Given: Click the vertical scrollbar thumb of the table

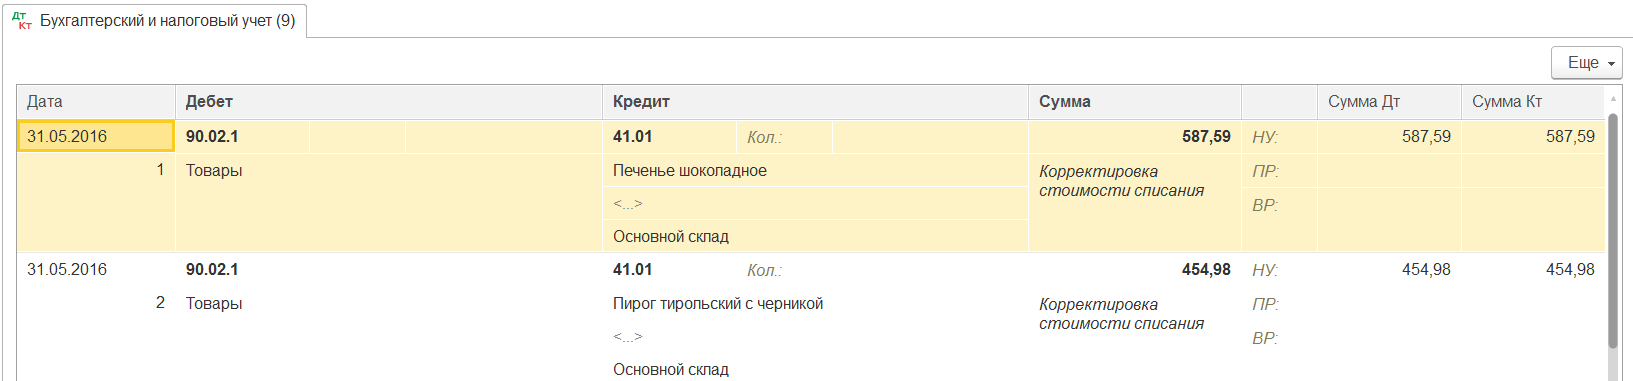Looking at the screenshot, I should [x=1612, y=232].
